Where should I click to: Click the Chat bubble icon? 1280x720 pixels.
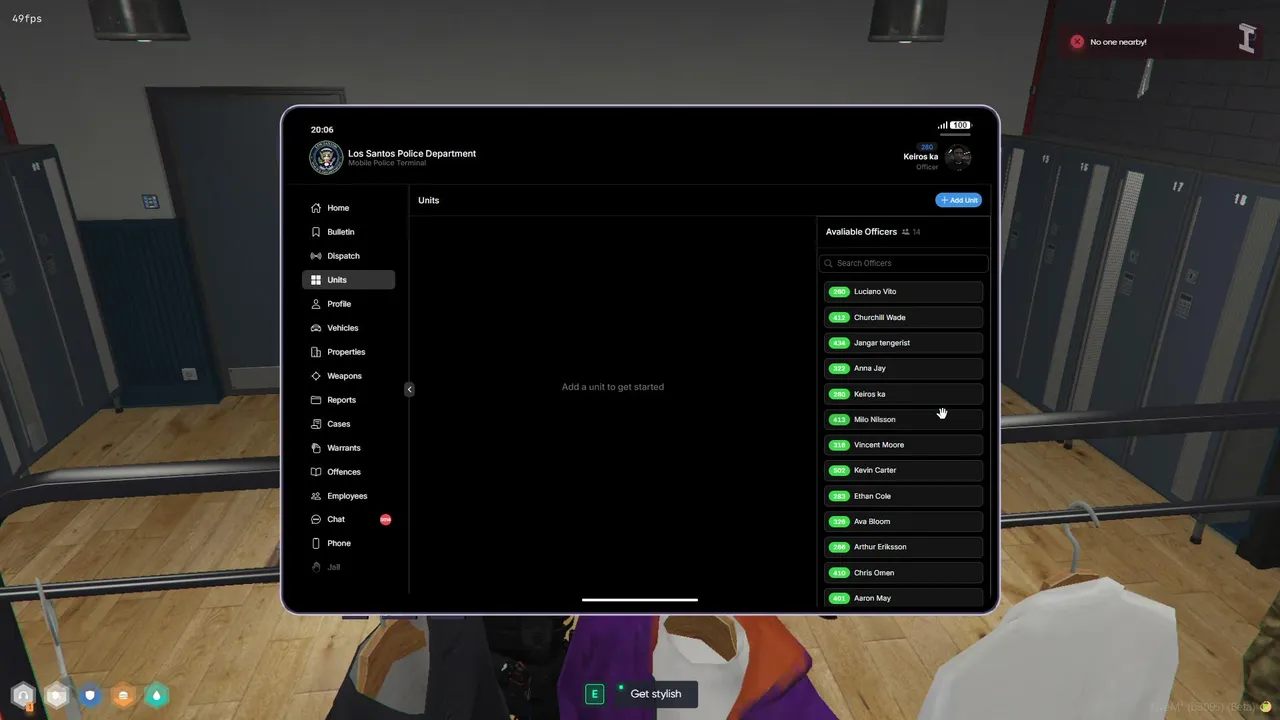point(316,520)
